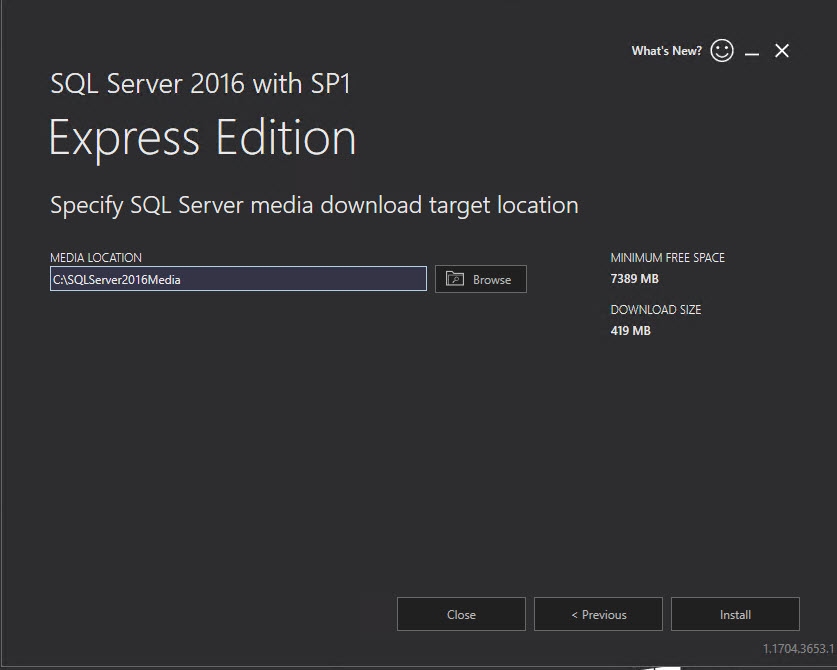Click the smiley face feedback icon
This screenshot has height=670, width=837.
coord(722,51)
